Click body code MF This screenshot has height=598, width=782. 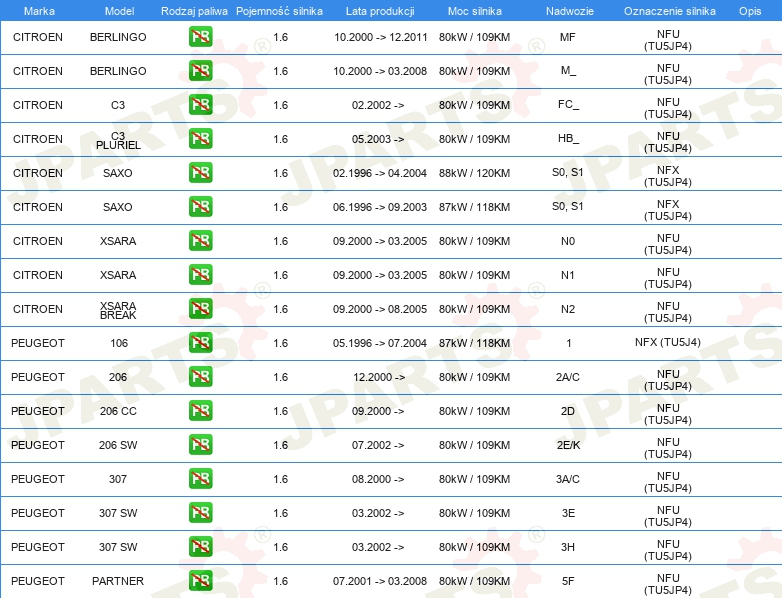[568, 37]
